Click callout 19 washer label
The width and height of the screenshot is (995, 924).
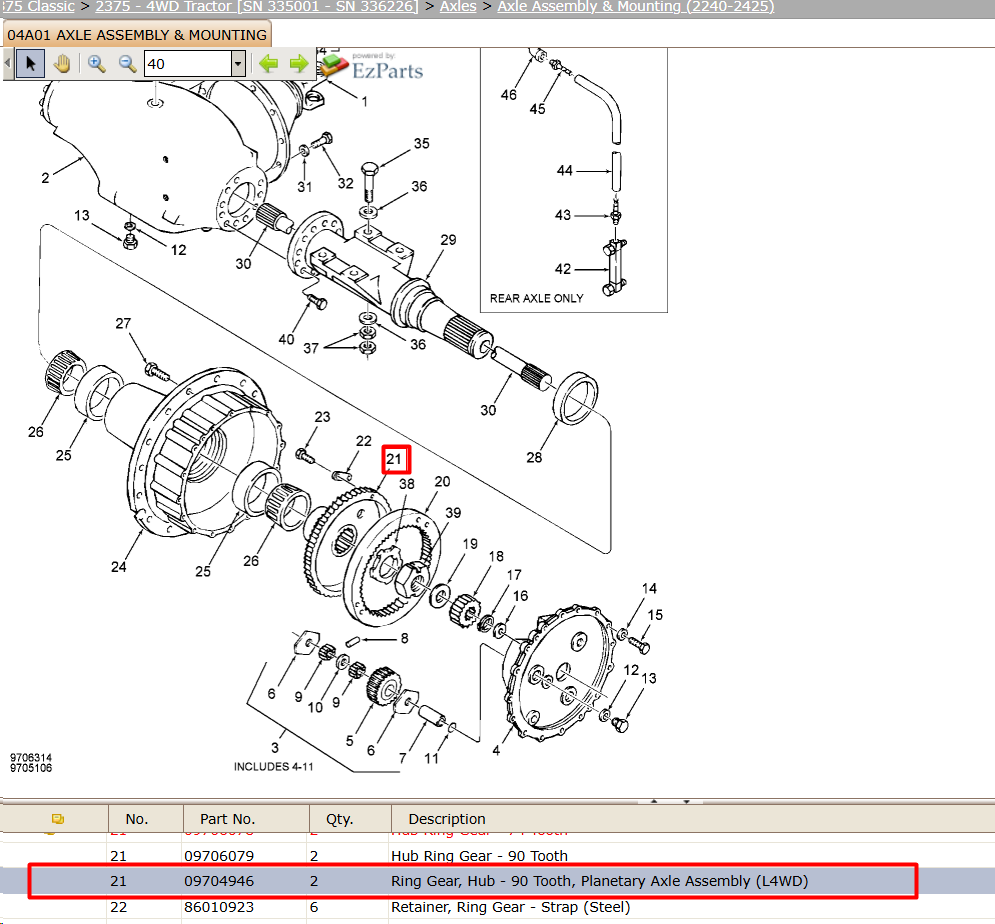click(x=470, y=544)
